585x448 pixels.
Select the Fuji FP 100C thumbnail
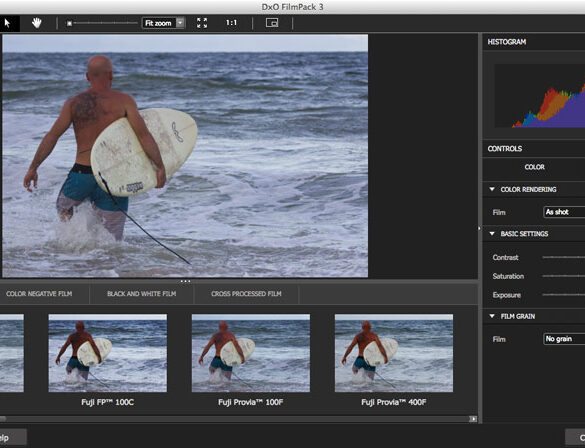click(108, 353)
